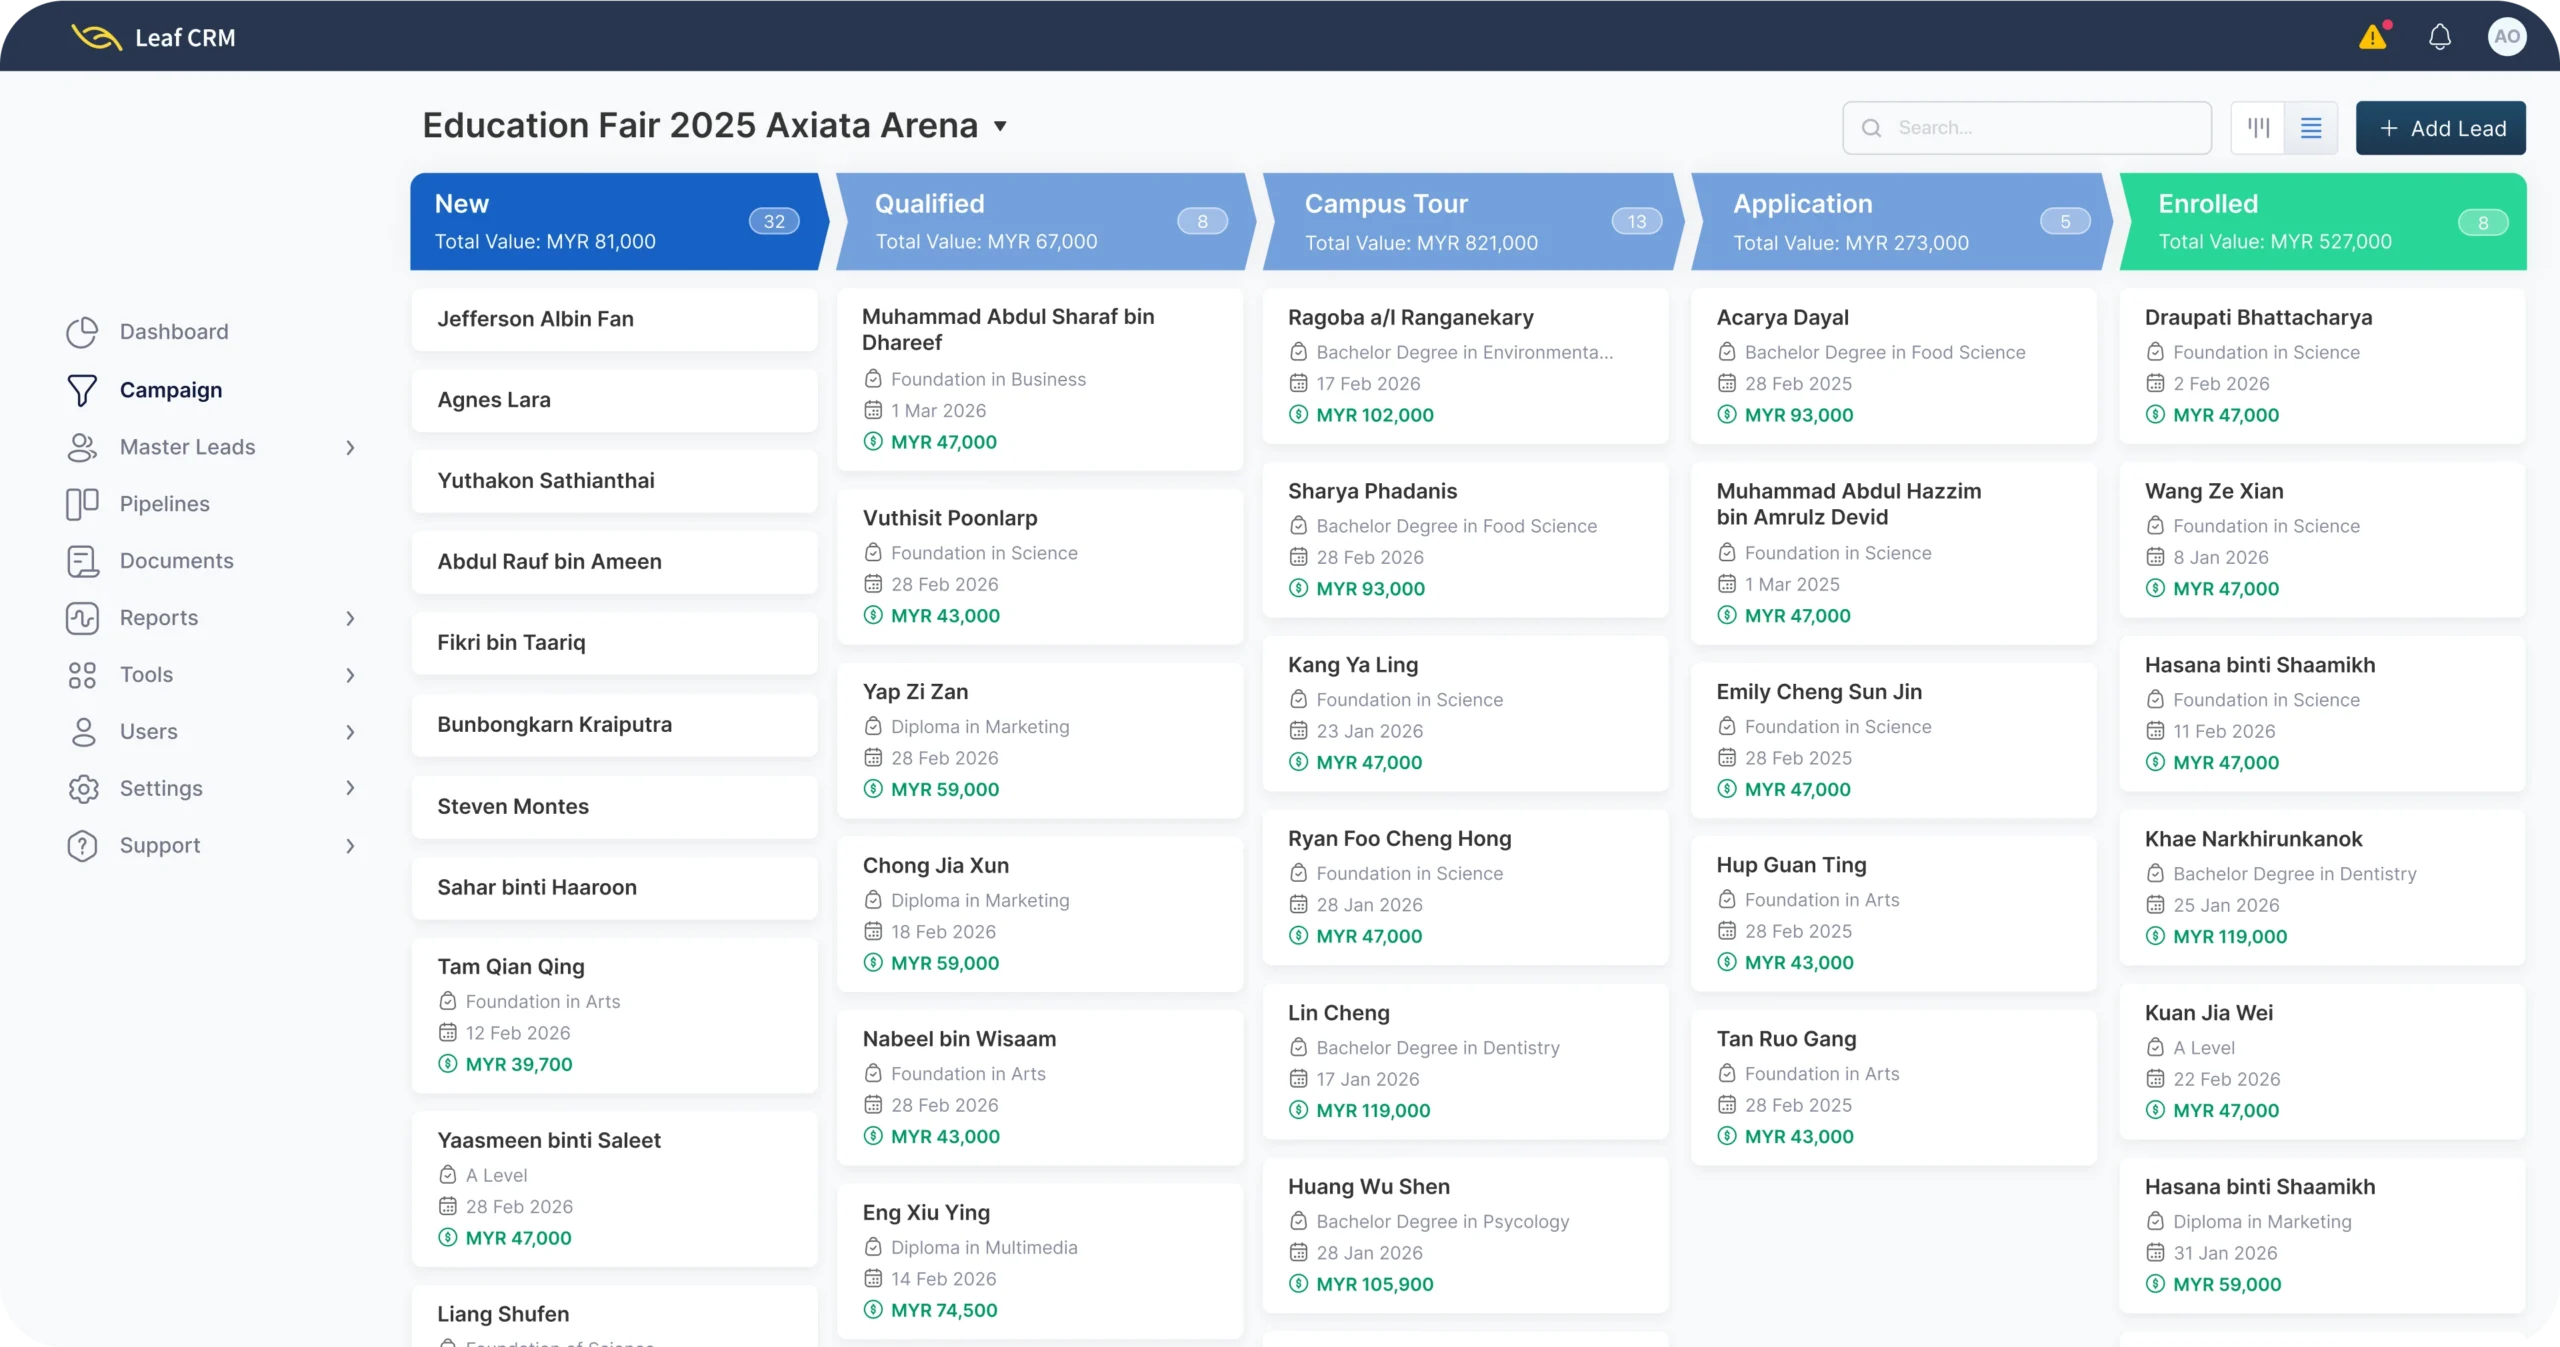Switch to list view
The width and height of the screenshot is (2560, 1347).
click(2311, 128)
